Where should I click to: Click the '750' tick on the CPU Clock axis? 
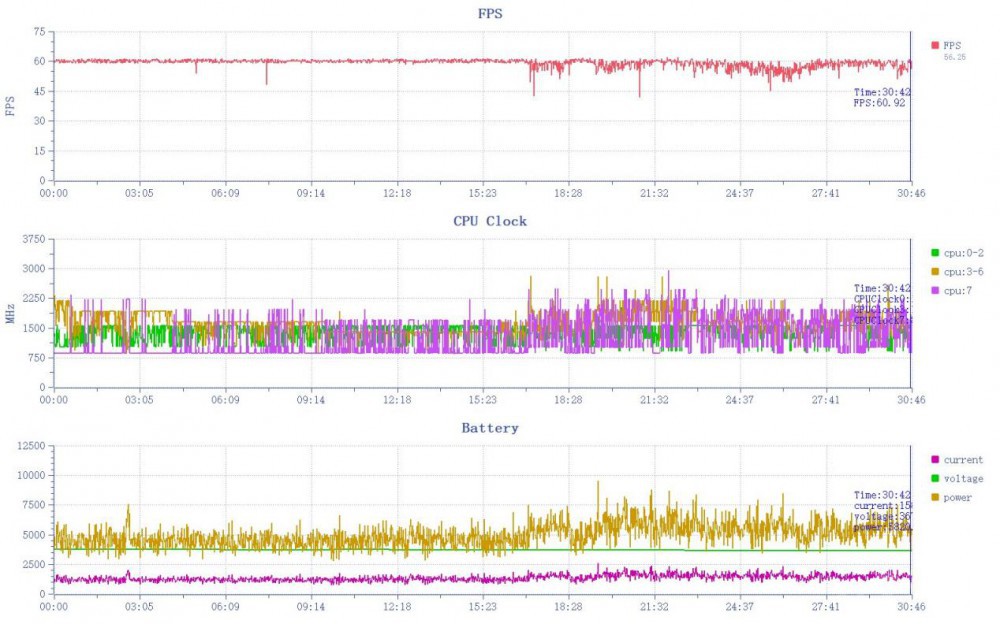(36, 357)
